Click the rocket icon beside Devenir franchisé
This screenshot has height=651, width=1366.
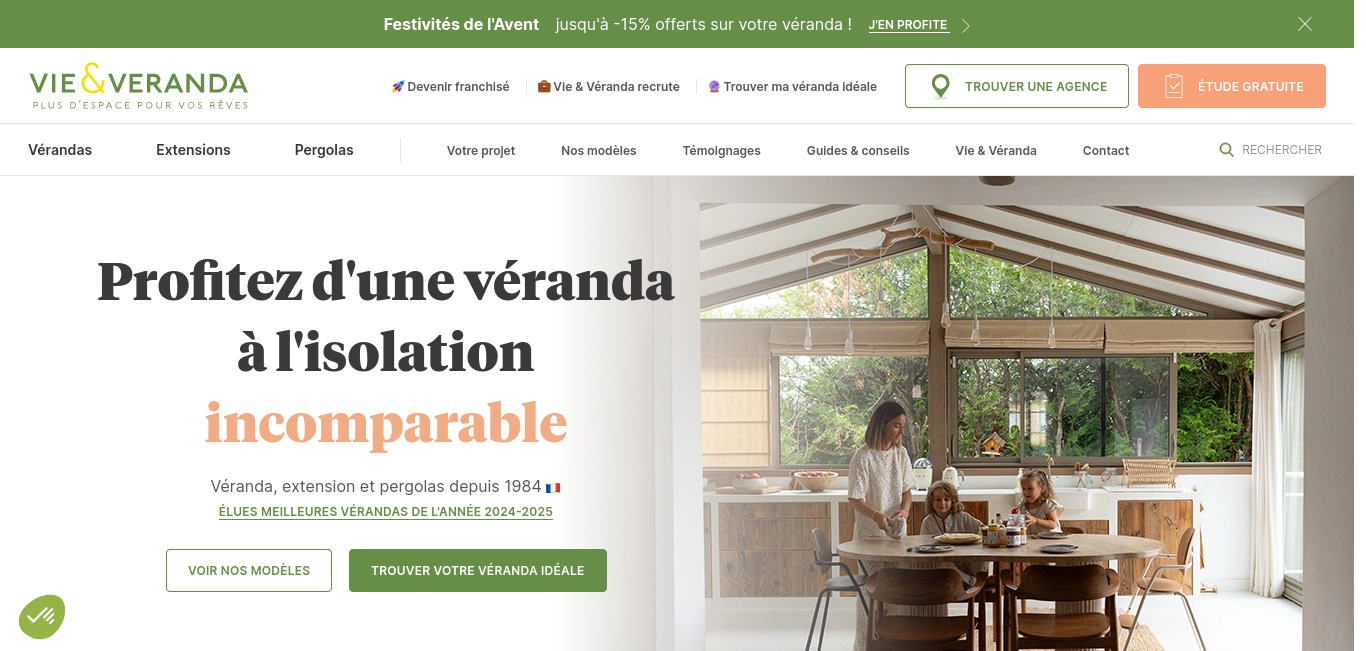tap(398, 87)
